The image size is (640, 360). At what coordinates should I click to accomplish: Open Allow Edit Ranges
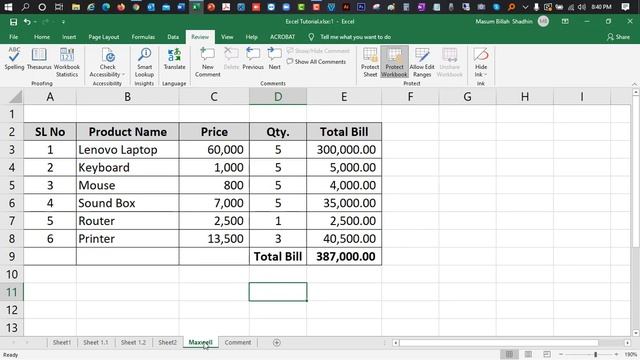click(x=422, y=62)
